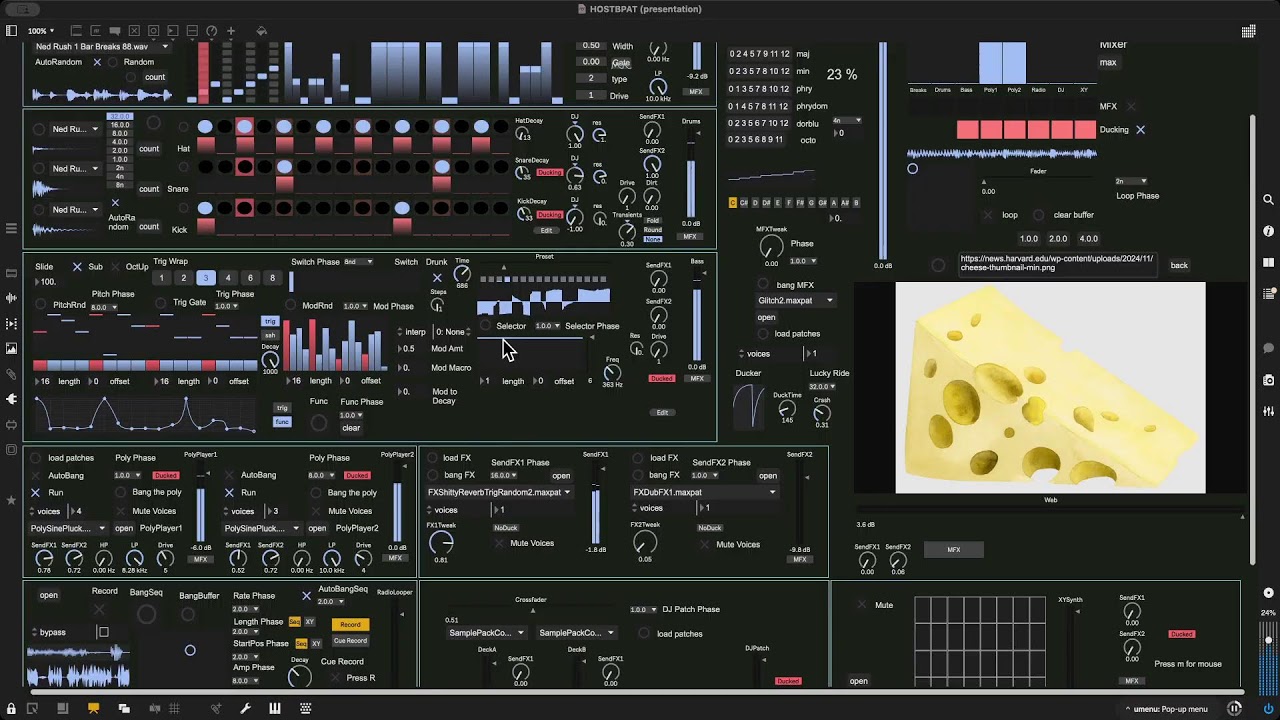This screenshot has height=720, width=1280.
Task: Open the Glitch2.maxpat dropdown
Action: tap(795, 300)
